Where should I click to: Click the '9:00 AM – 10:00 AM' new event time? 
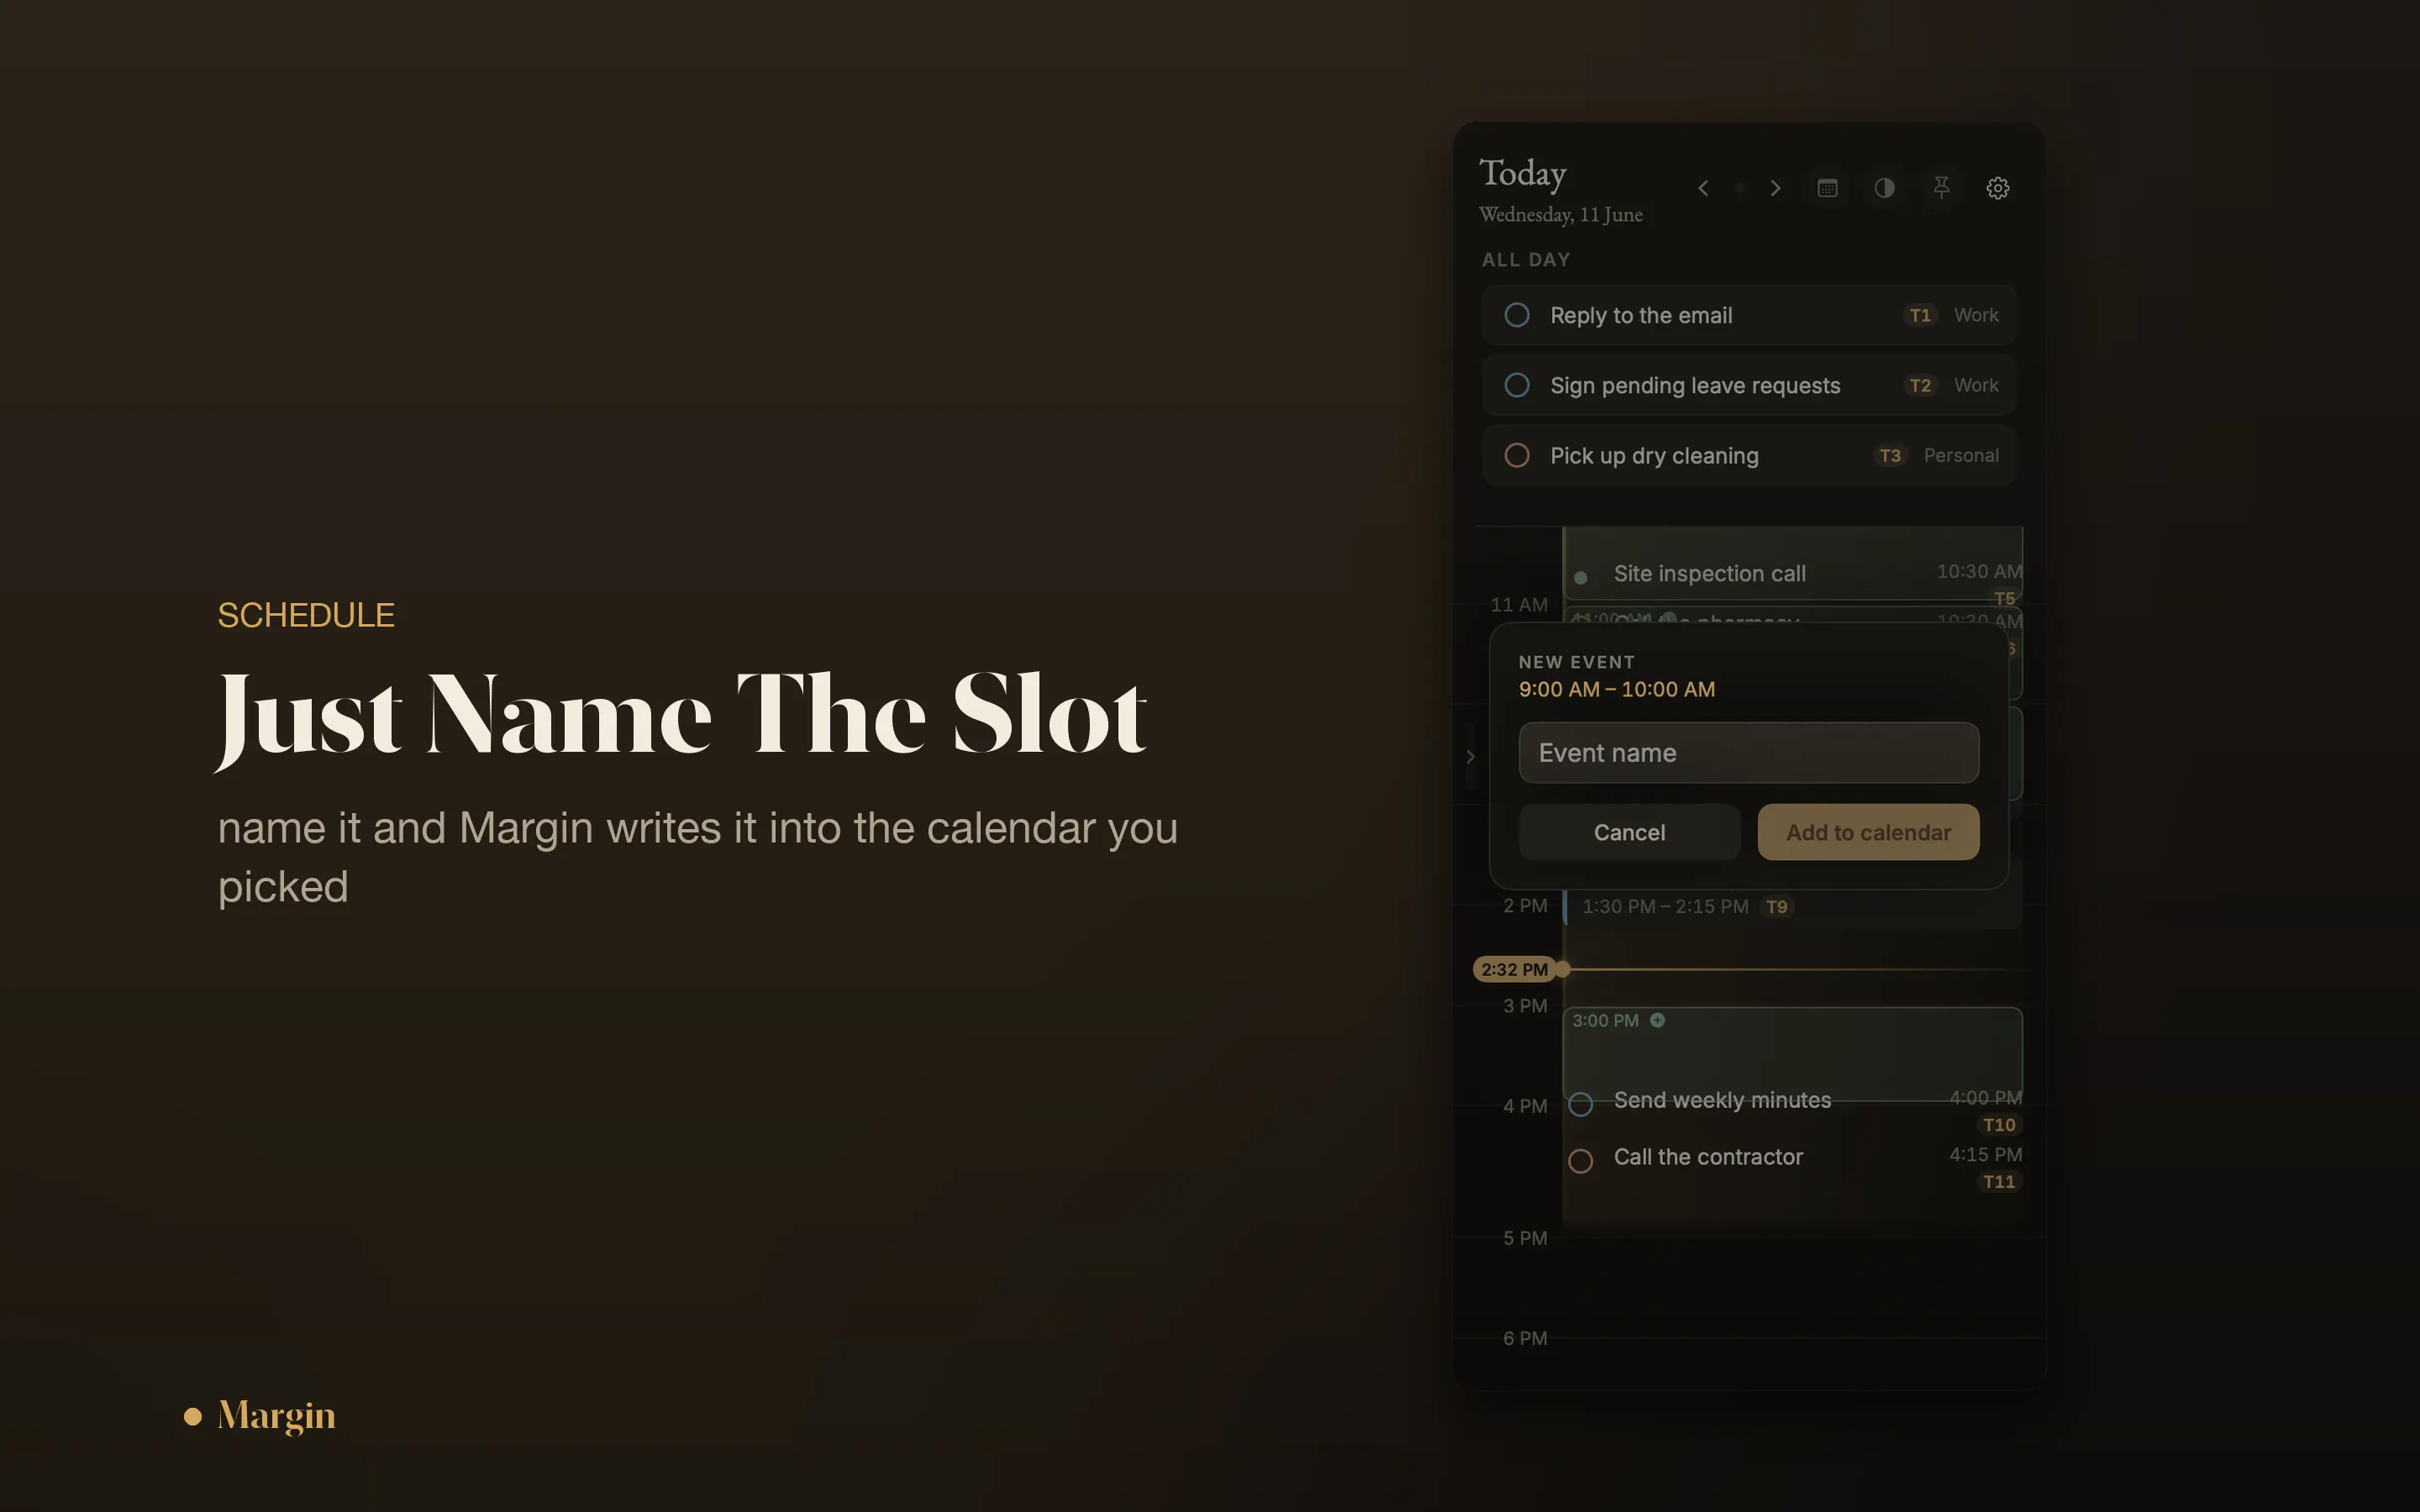tap(1616, 689)
